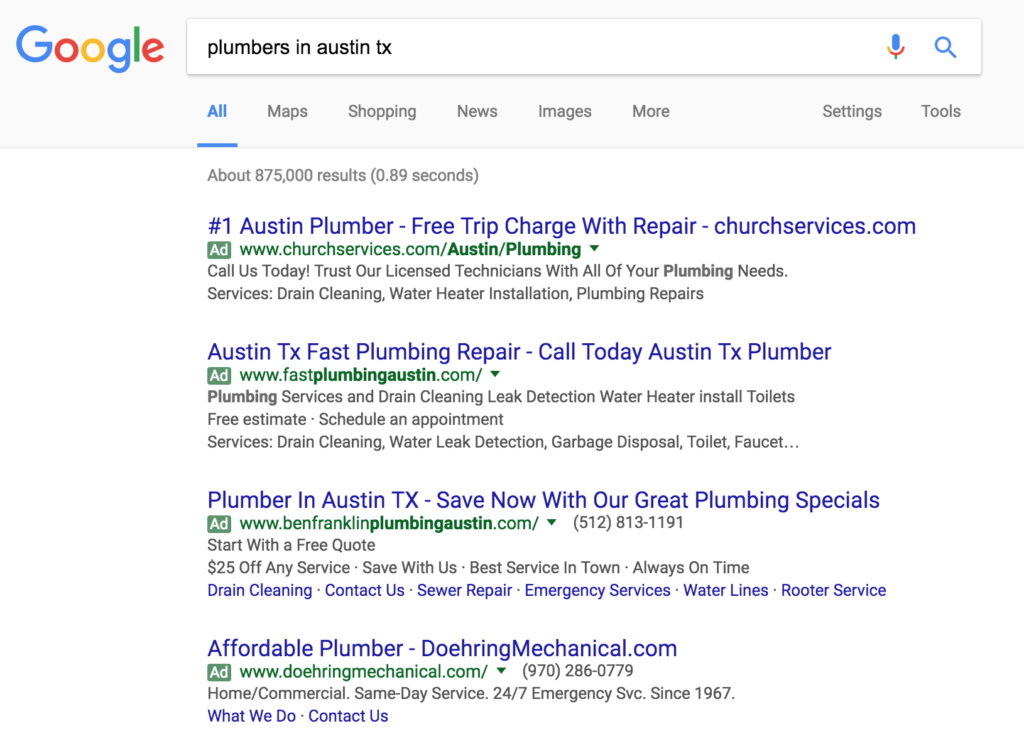Open the What We Do sitelink
The height and width of the screenshot is (748, 1024).
coord(251,717)
